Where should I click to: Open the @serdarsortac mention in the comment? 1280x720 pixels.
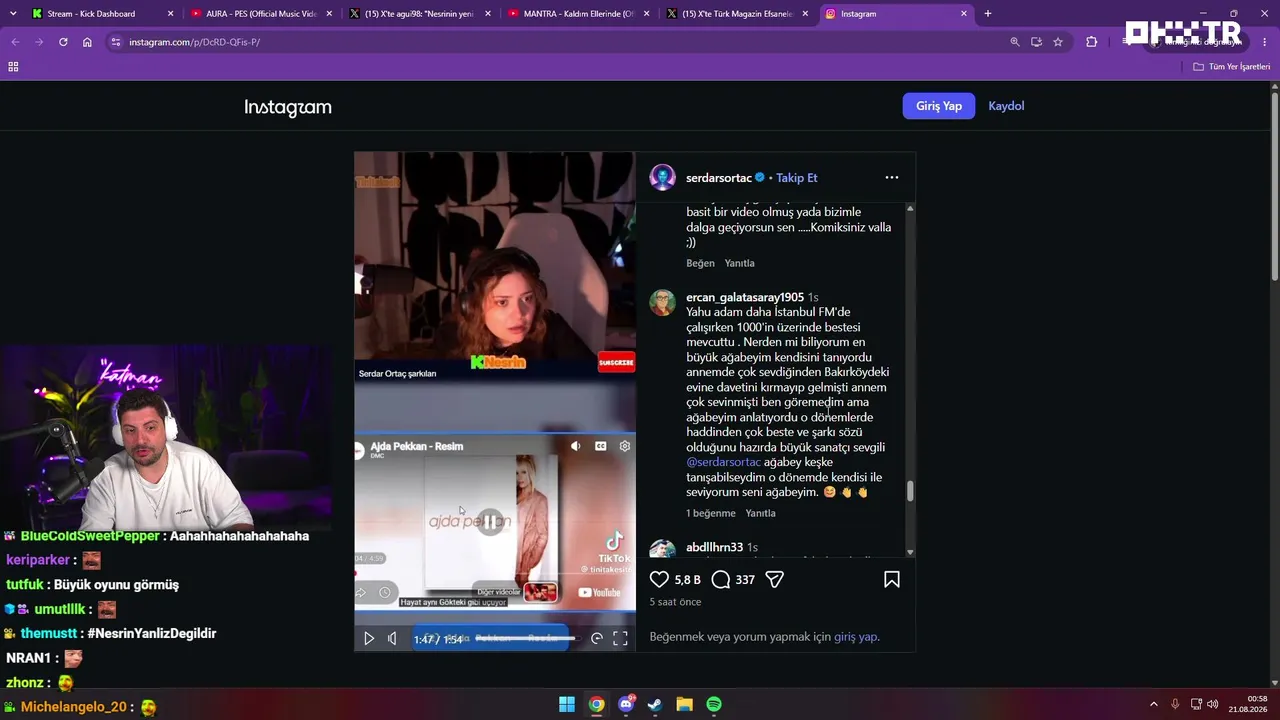tap(723, 462)
